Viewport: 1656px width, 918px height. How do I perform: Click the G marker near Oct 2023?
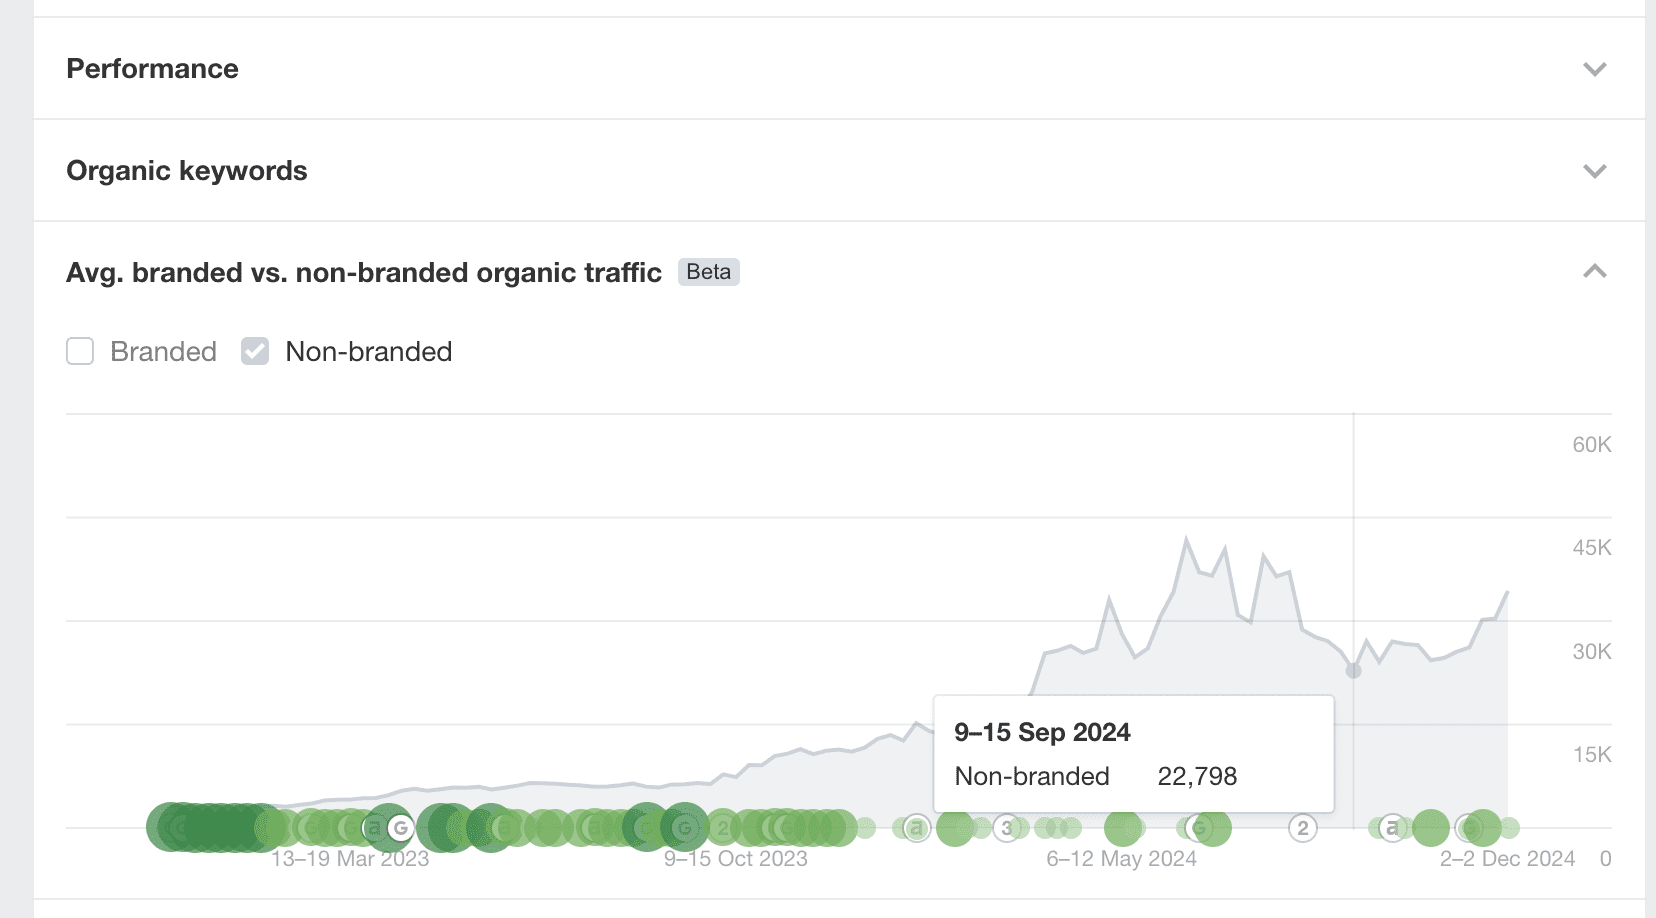coord(685,828)
